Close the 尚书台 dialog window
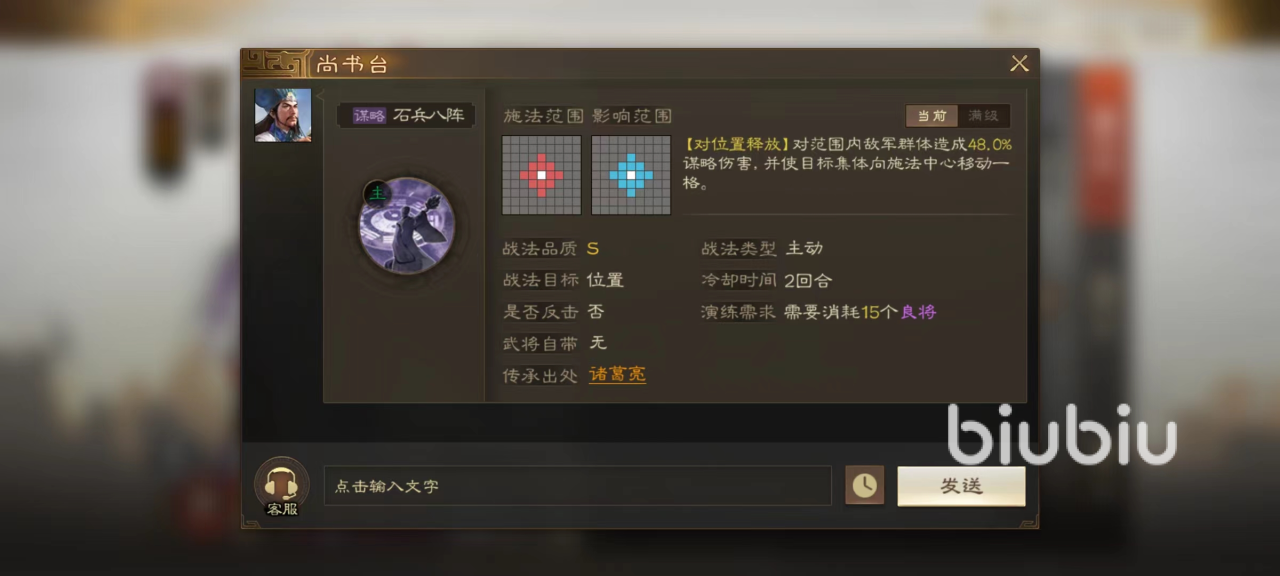The image size is (1280, 576). (1019, 64)
